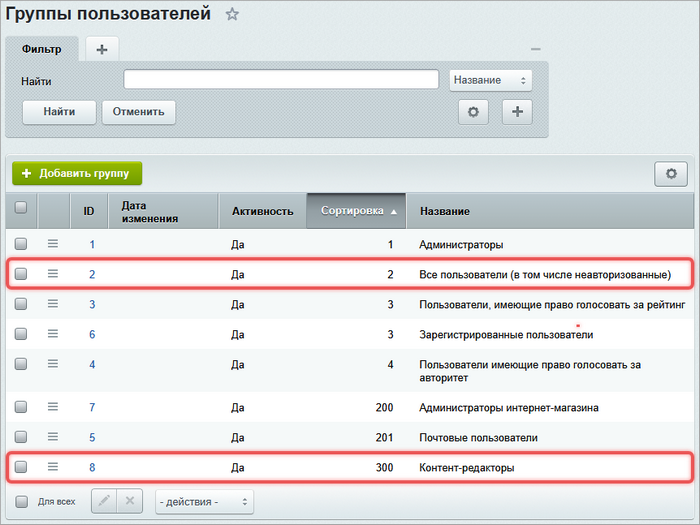The width and height of the screenshot is (700, 525).
Task: Click the filter settings gear icon
Action: (473, 112)
